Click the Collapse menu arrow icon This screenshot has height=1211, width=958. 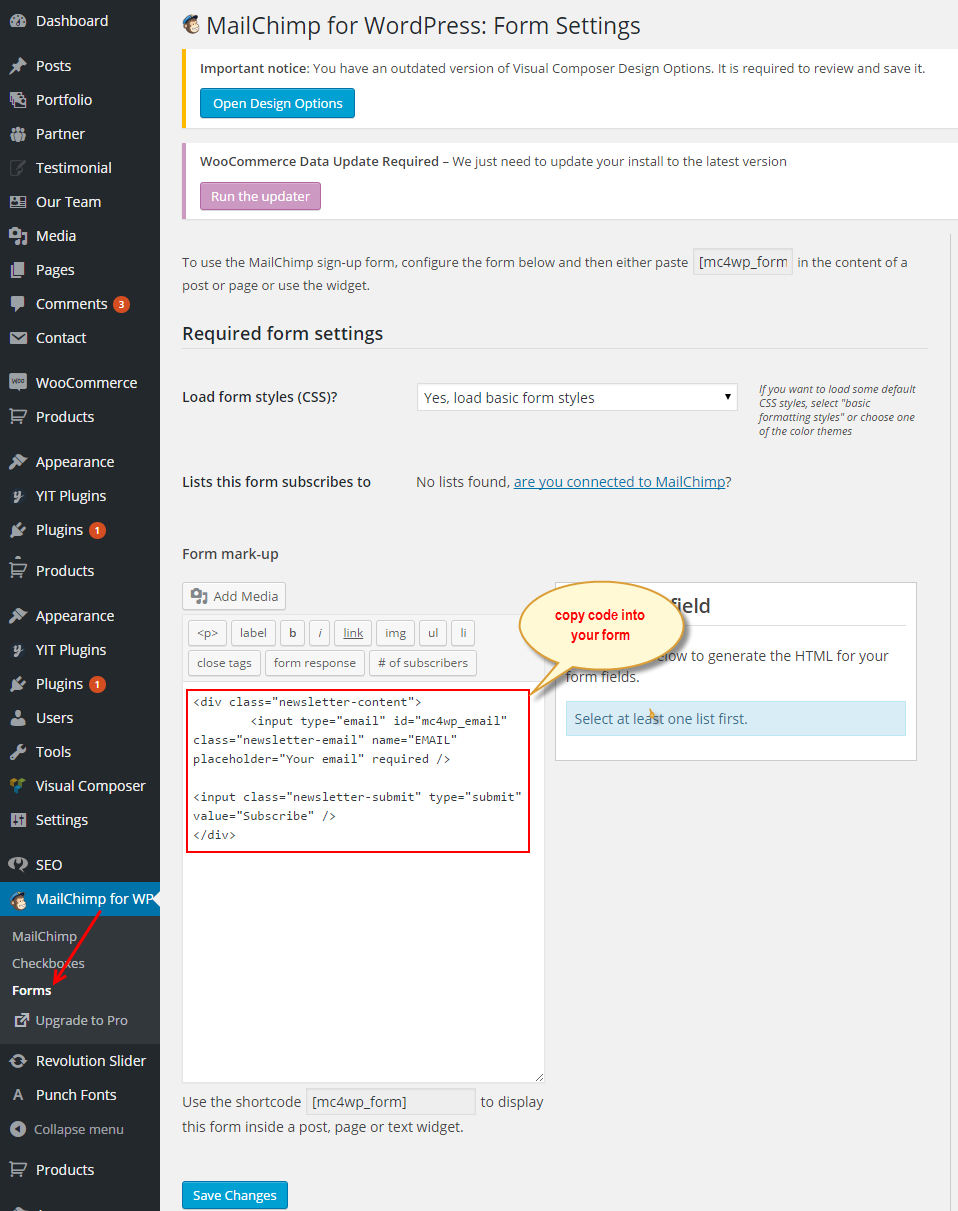point(18,1129)
